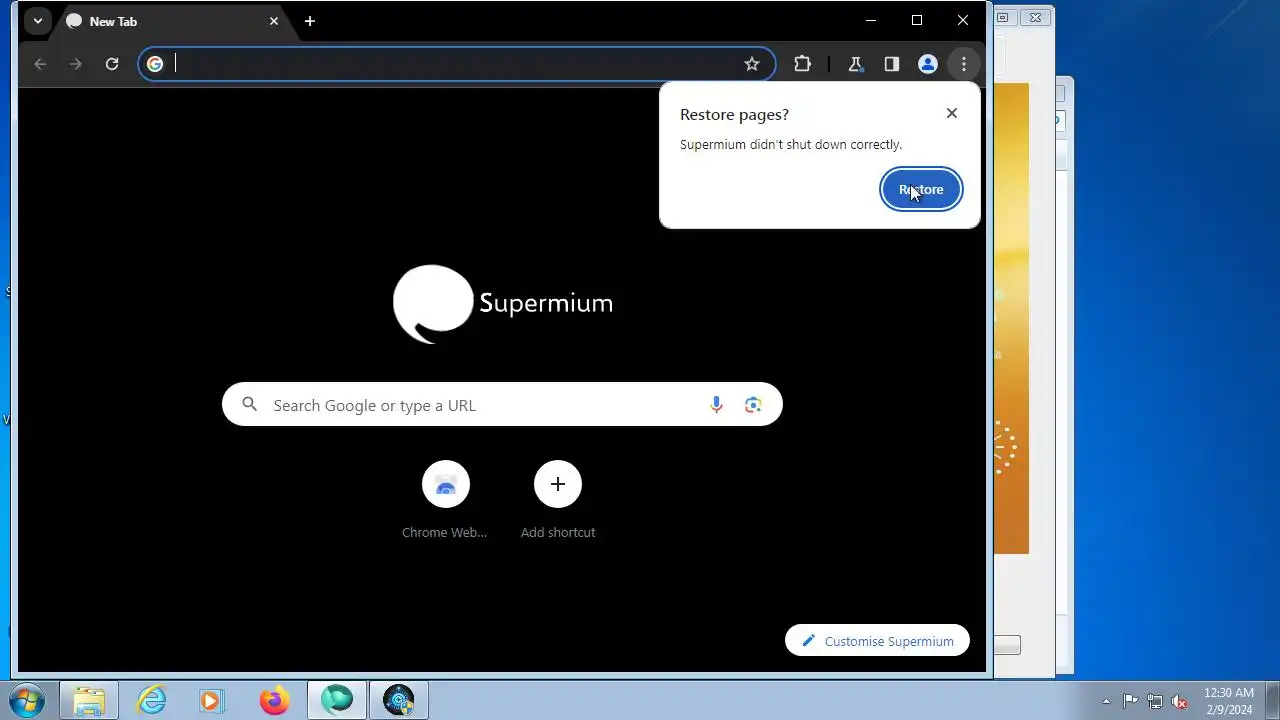Show hidden system tray icons
Screen dimensions: 1280x720
(x=1106, y=701)
